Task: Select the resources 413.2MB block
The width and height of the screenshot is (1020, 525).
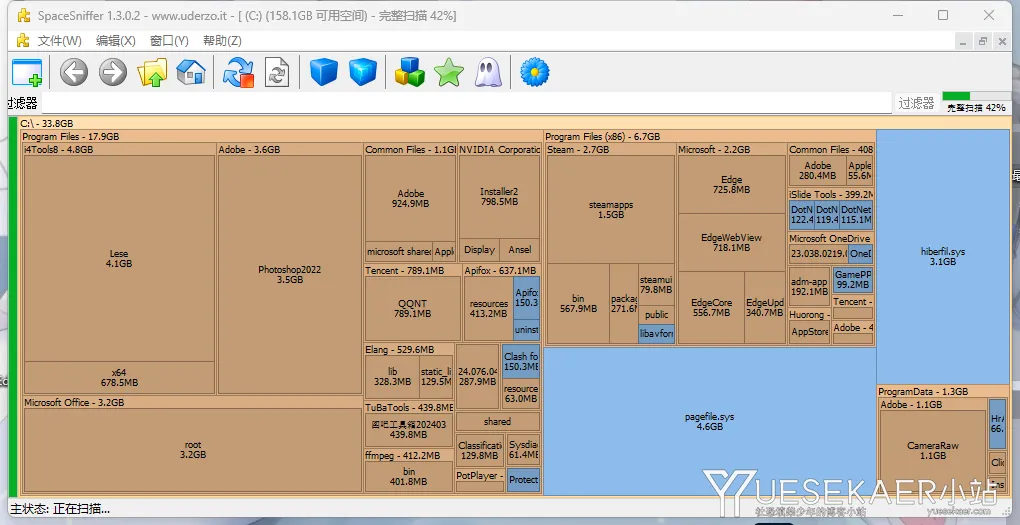Action: tap(489, 308)
